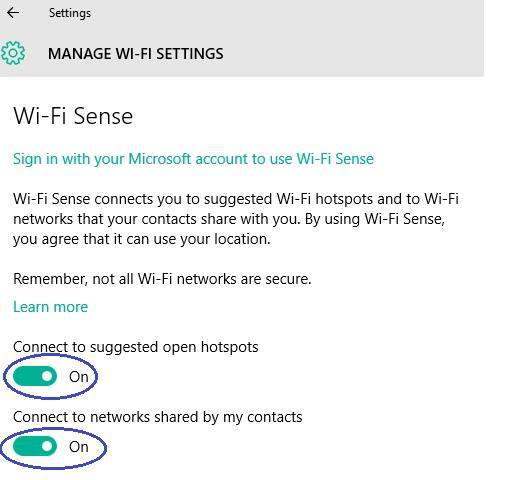This screenshot has width=519, height=480.
Task: Click the Wi-Fi Sense description paragraph
Action: pyautogui.click(x=236, y=219)
